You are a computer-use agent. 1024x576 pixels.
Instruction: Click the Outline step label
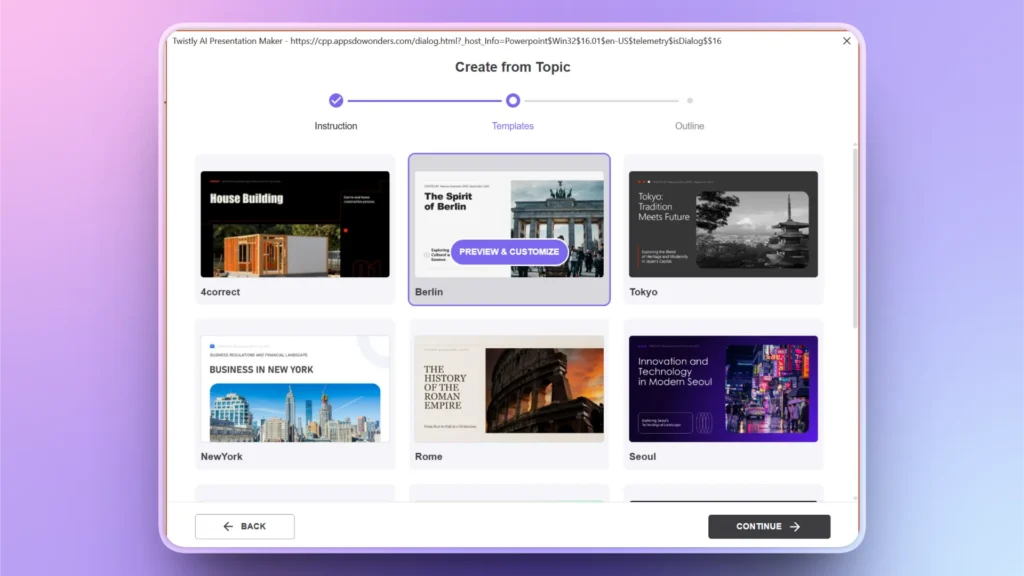click(690, 126)
